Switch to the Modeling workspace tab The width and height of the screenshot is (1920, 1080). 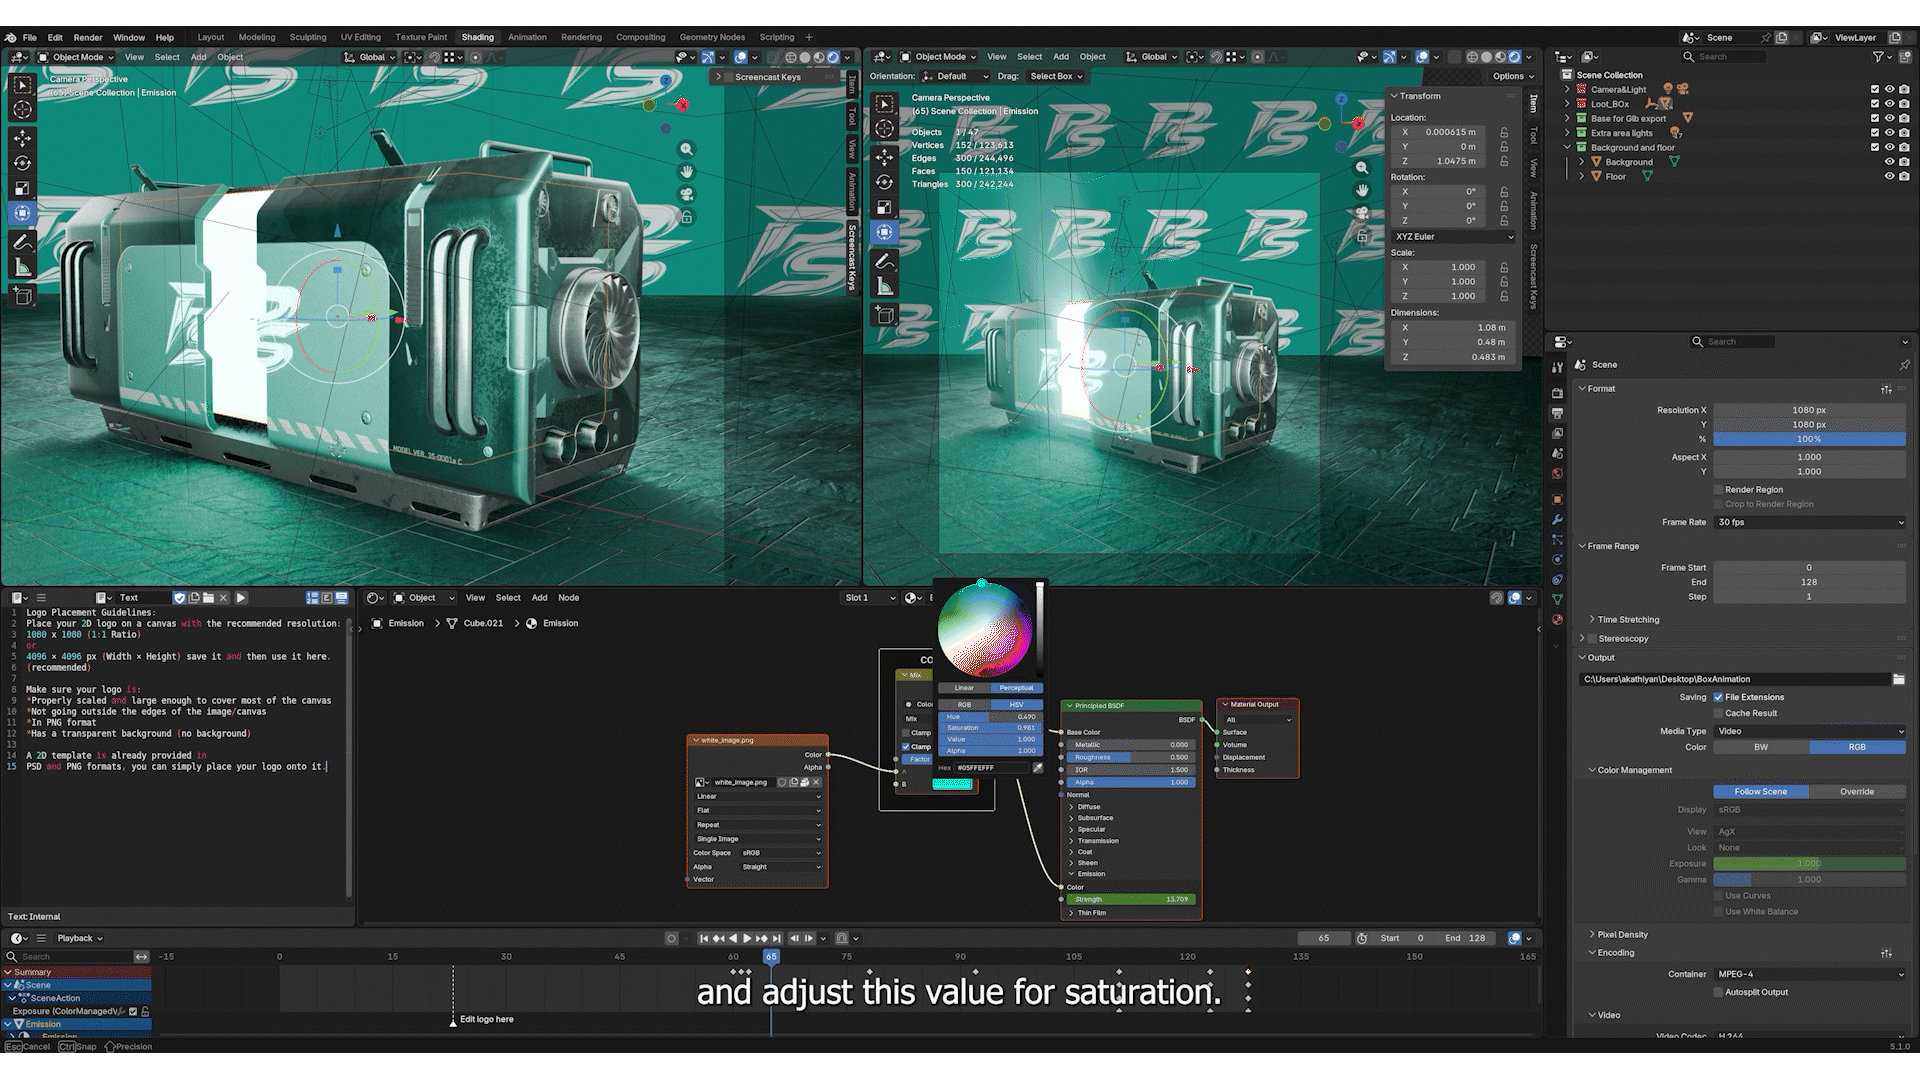[x=257, y=37]
